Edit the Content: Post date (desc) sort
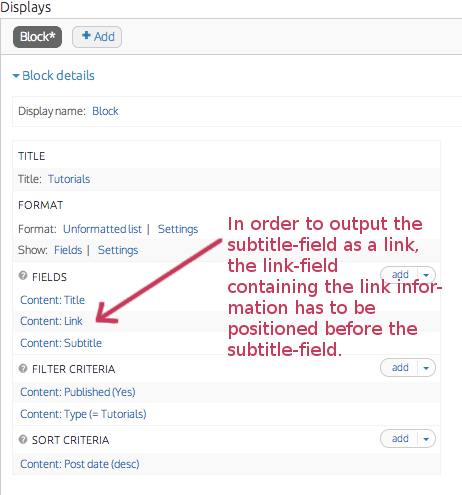Viewport: 462px width, 495px height. (x=80, y=464)
